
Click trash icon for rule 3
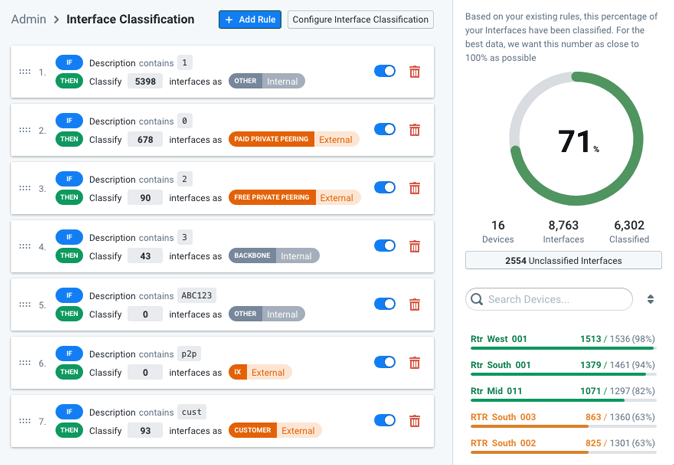click(x=415, y=188)
